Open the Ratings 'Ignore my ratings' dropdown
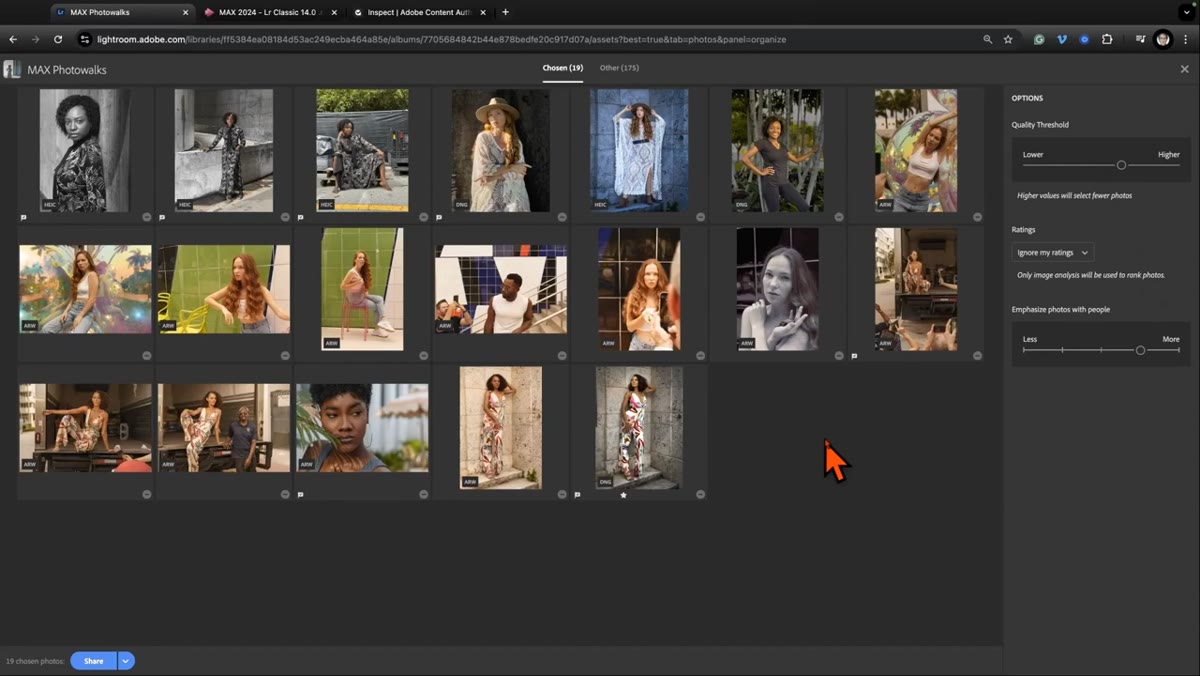 pyautogui.click(x=1053, y=253)
